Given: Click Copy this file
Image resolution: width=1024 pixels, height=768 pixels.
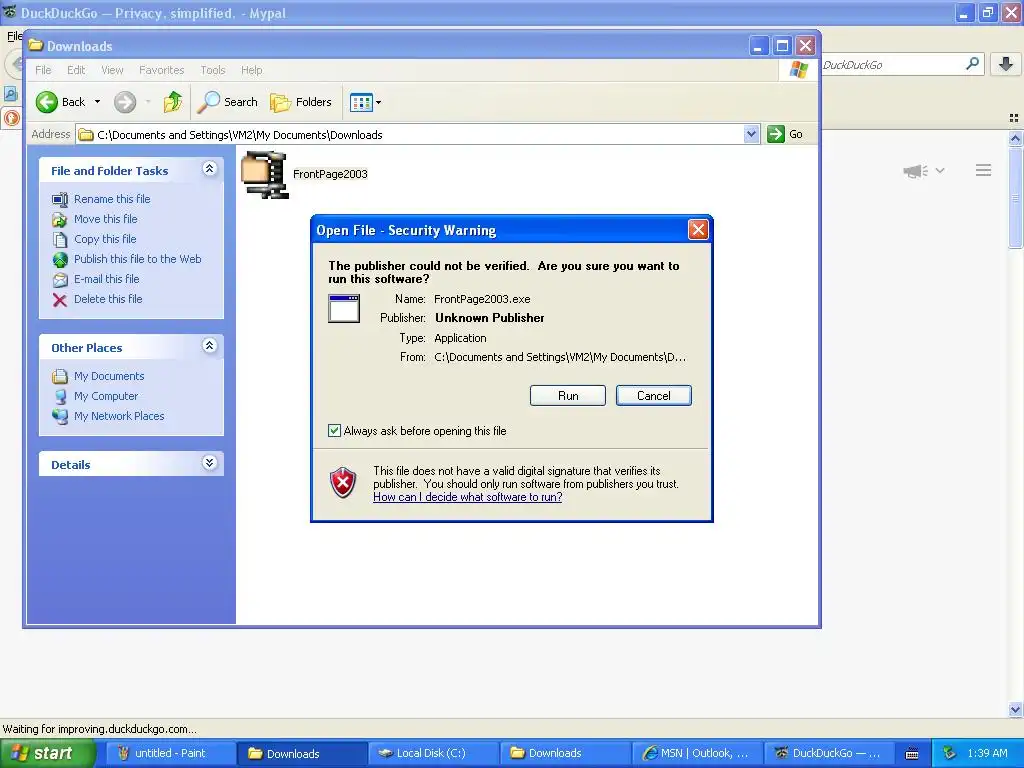Looking at the screenshot, I should [104, 239].
